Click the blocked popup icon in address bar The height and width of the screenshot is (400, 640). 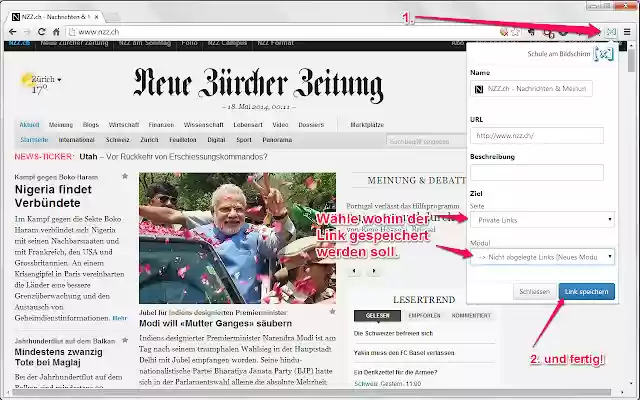pos(504,32)
